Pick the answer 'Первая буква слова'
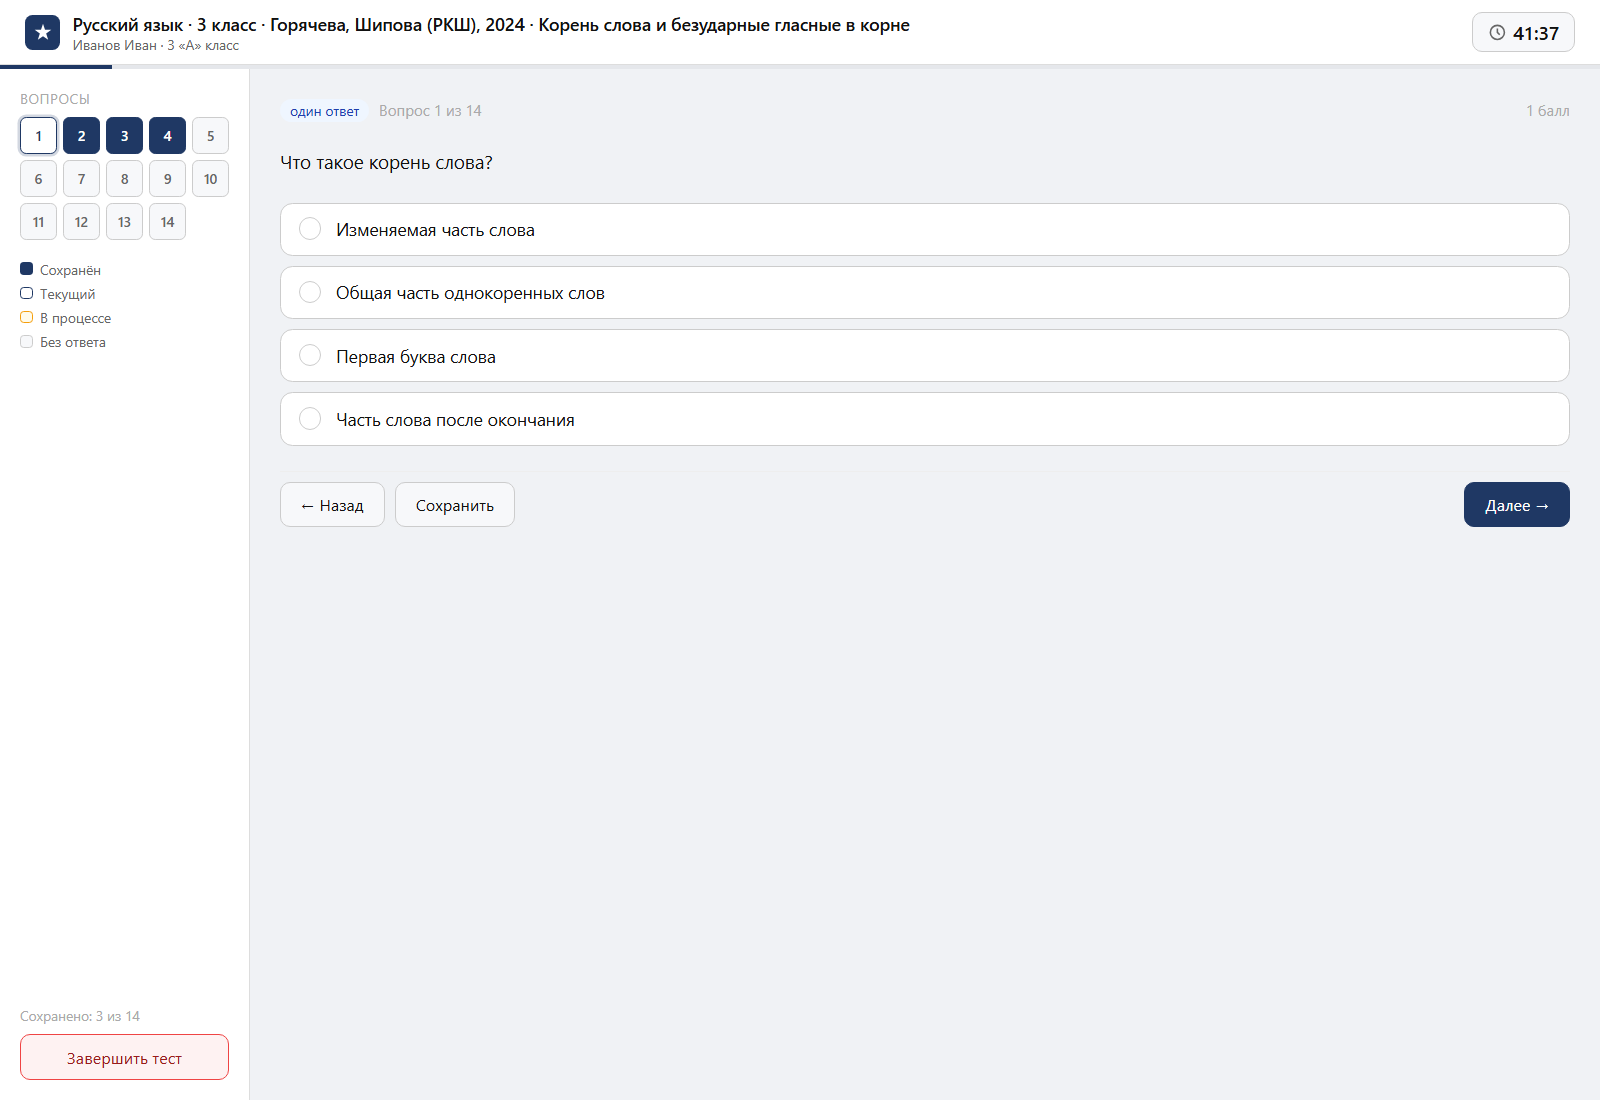1600x1100 pixels. click(925, 356)
